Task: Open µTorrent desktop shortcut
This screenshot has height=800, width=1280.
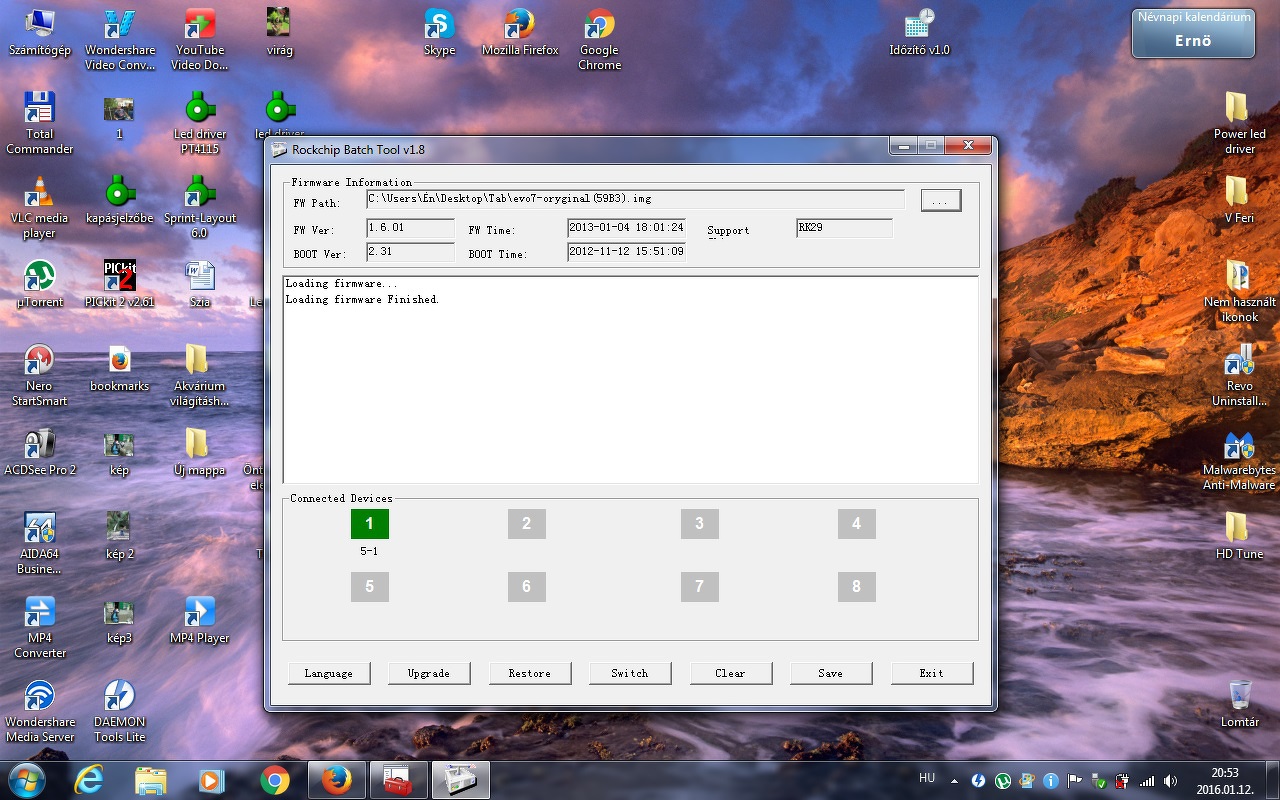Action: point(40,284)
